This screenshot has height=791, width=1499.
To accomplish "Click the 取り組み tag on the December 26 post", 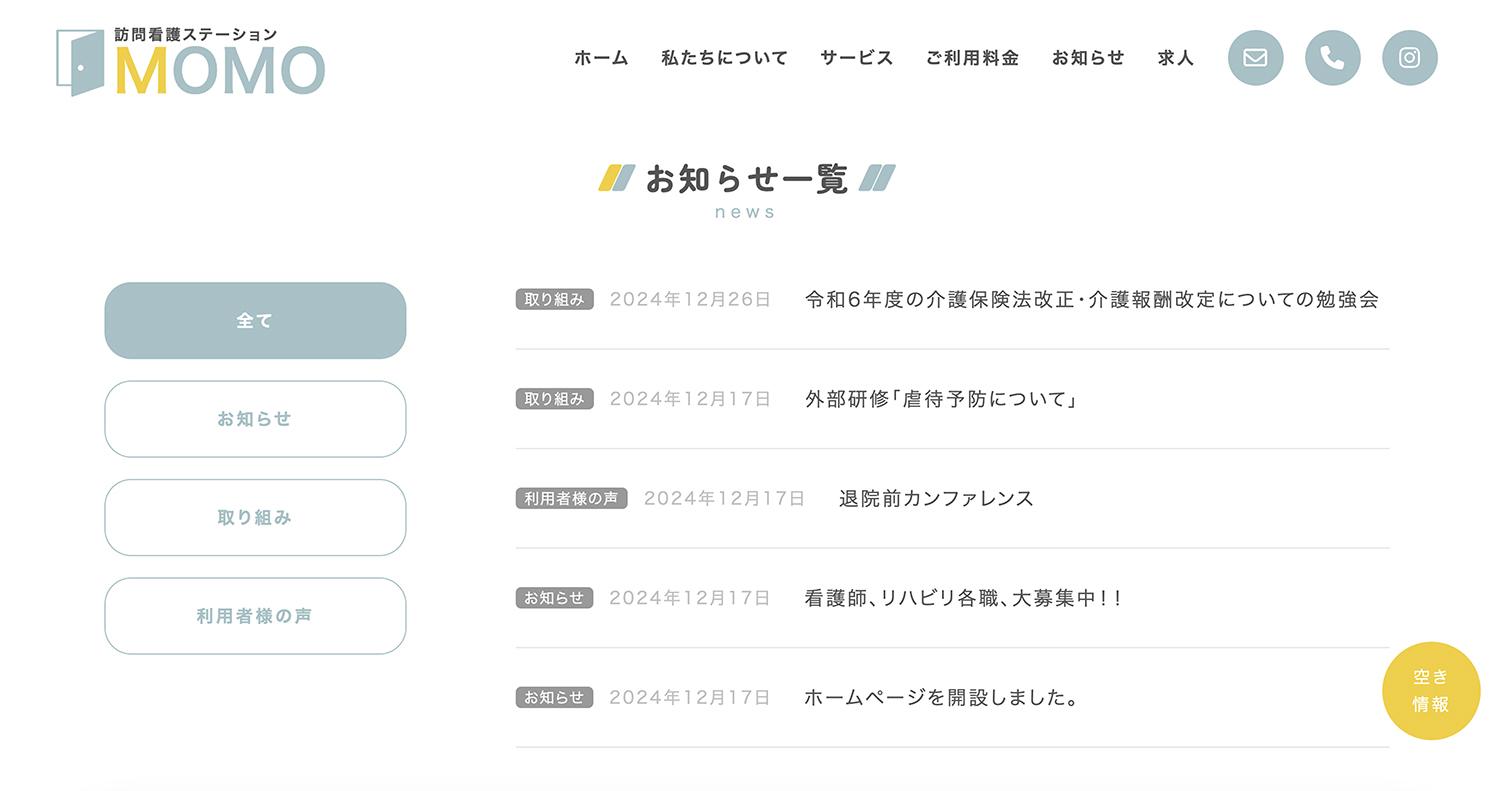I will pyautogui.click(x=554, y=298).
